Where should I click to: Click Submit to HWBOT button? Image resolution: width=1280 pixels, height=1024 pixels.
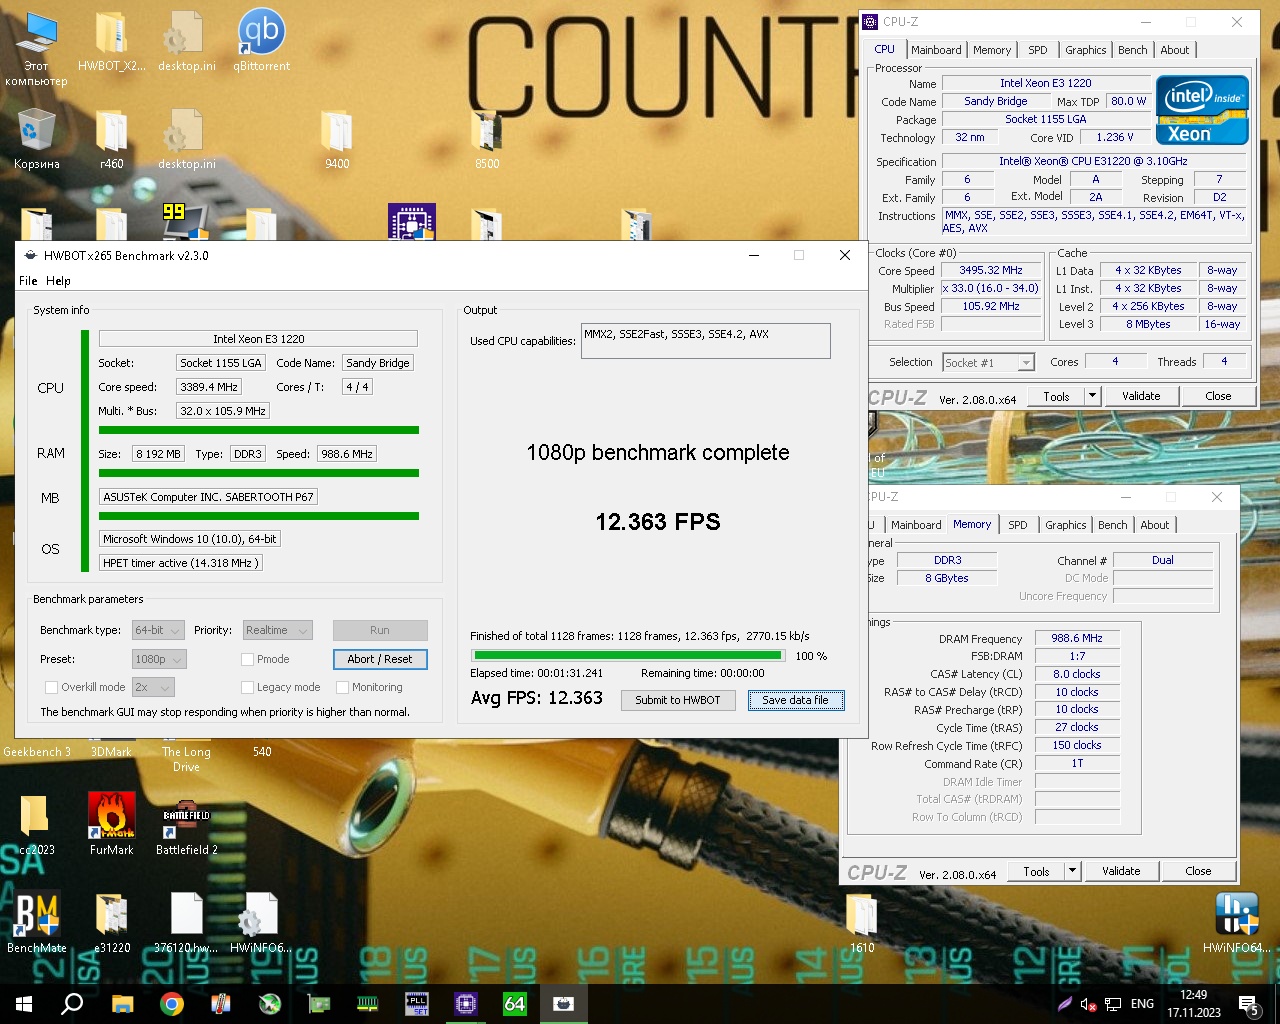coord(678,700)
